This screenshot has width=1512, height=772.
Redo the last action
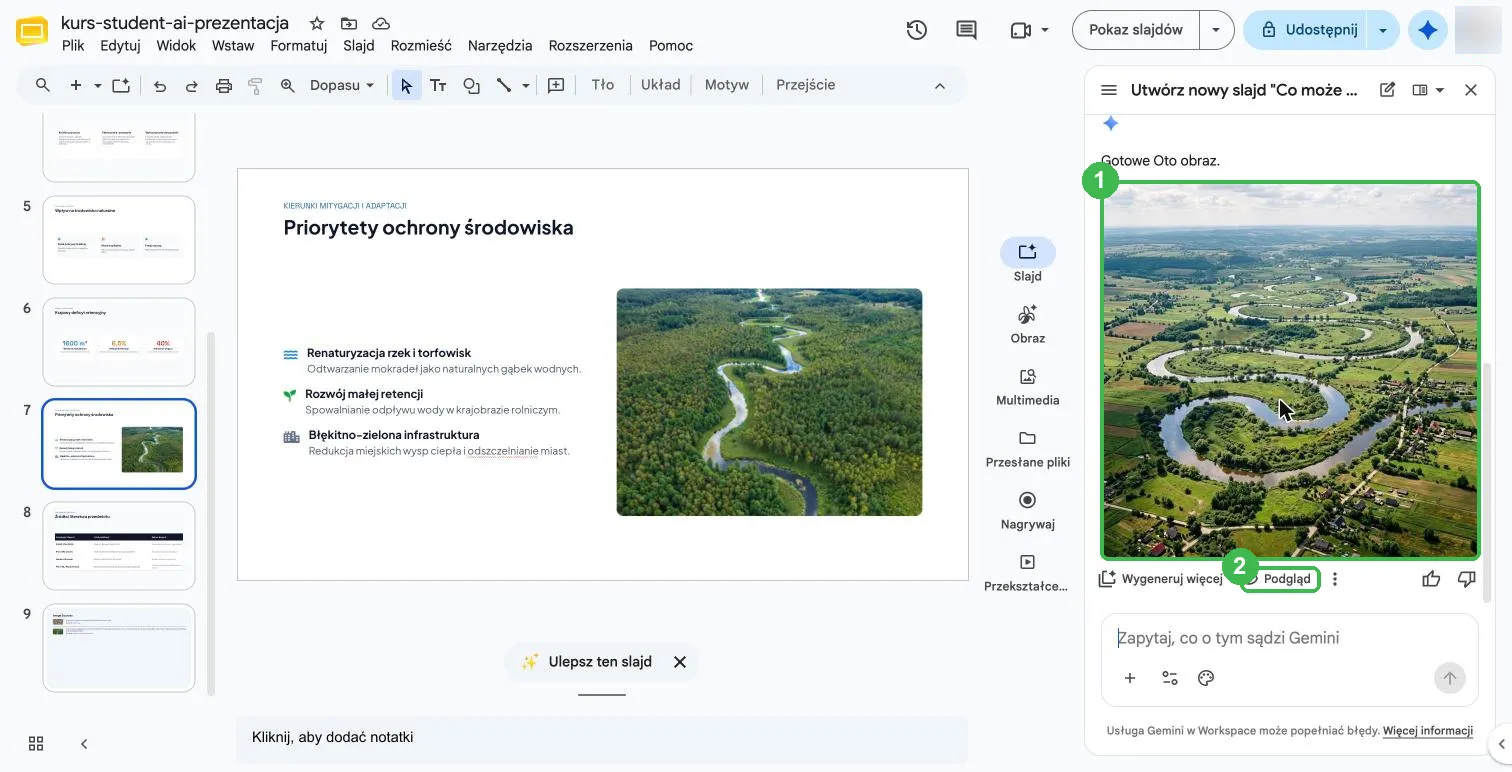[x=192, y=86]
